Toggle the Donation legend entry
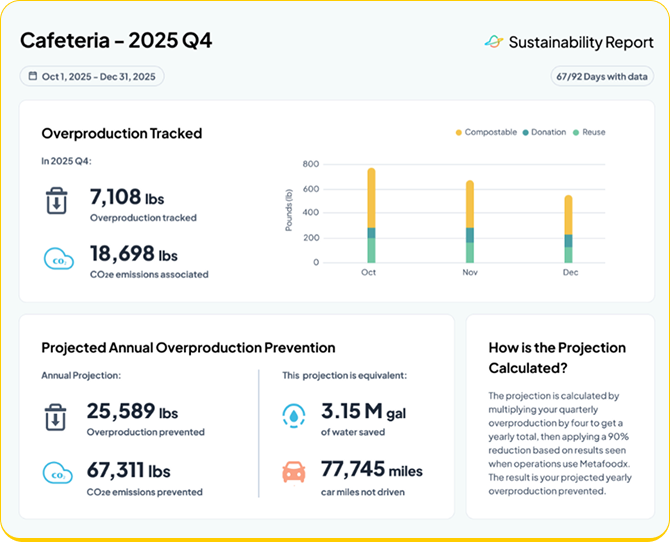670x542 pixels. click(x=544, y=132)
